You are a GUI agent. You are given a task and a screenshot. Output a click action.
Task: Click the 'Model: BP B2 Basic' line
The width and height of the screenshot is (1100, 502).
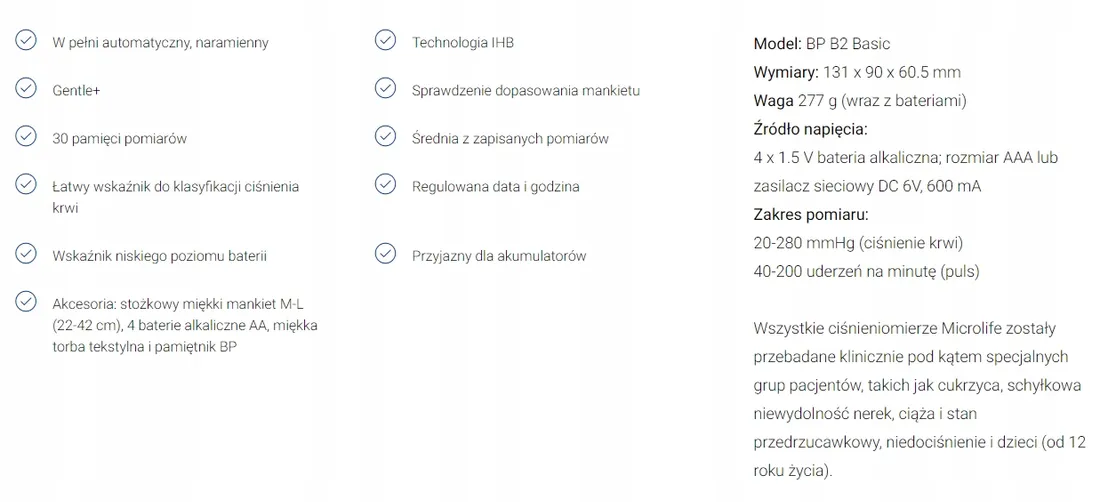point(821,44)
